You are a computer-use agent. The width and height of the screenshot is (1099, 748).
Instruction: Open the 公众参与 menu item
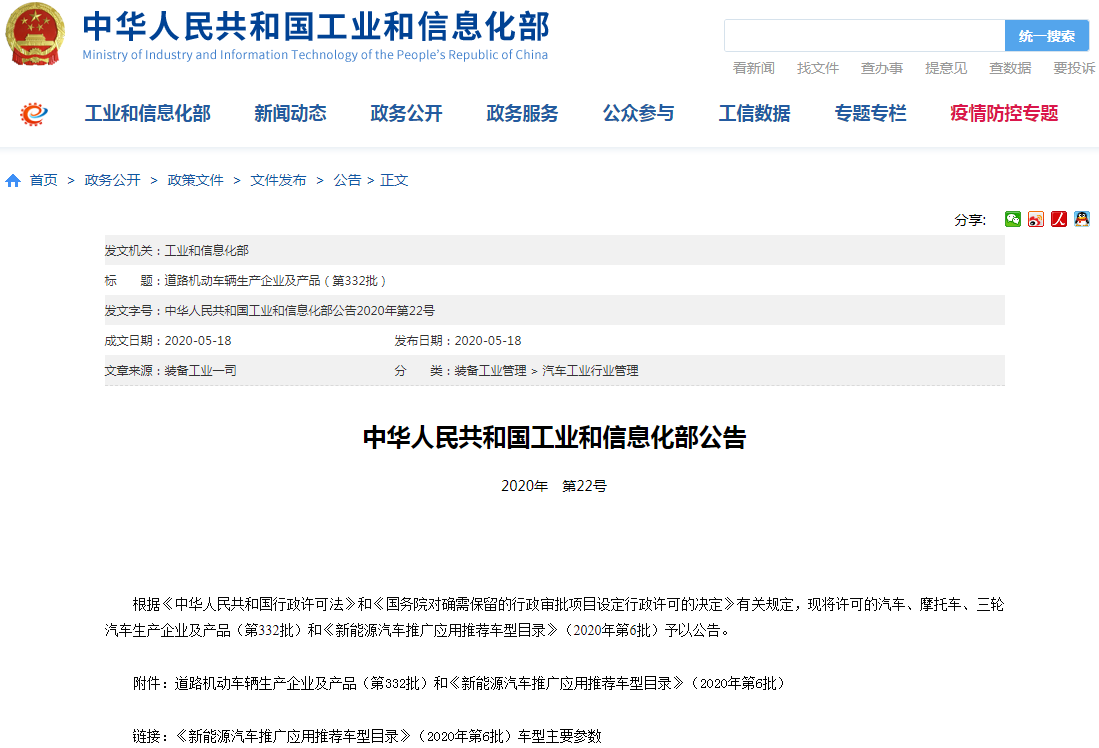pos(639,114)
